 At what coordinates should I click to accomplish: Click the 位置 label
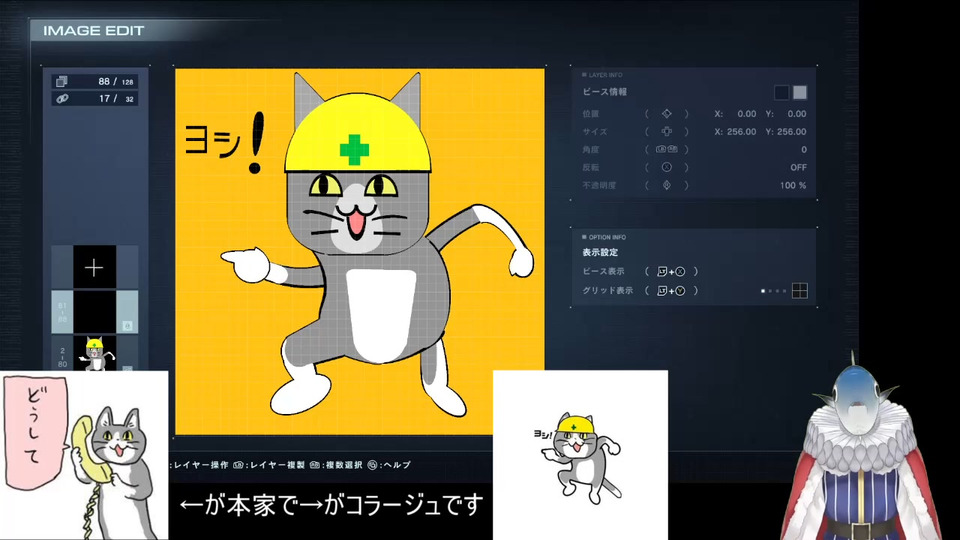coord(590,114)
